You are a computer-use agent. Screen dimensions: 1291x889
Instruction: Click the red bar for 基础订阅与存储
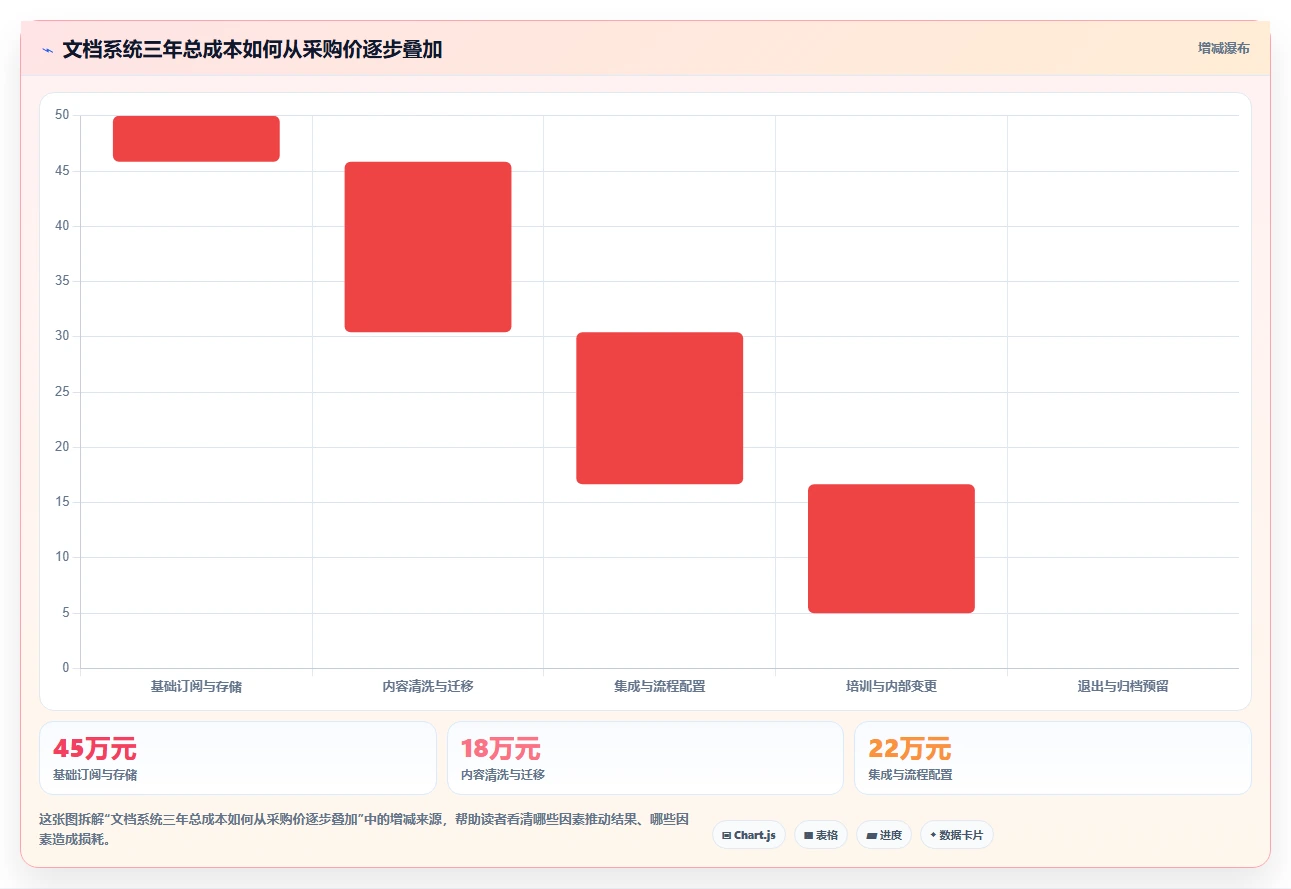click(x=196, y=139)
